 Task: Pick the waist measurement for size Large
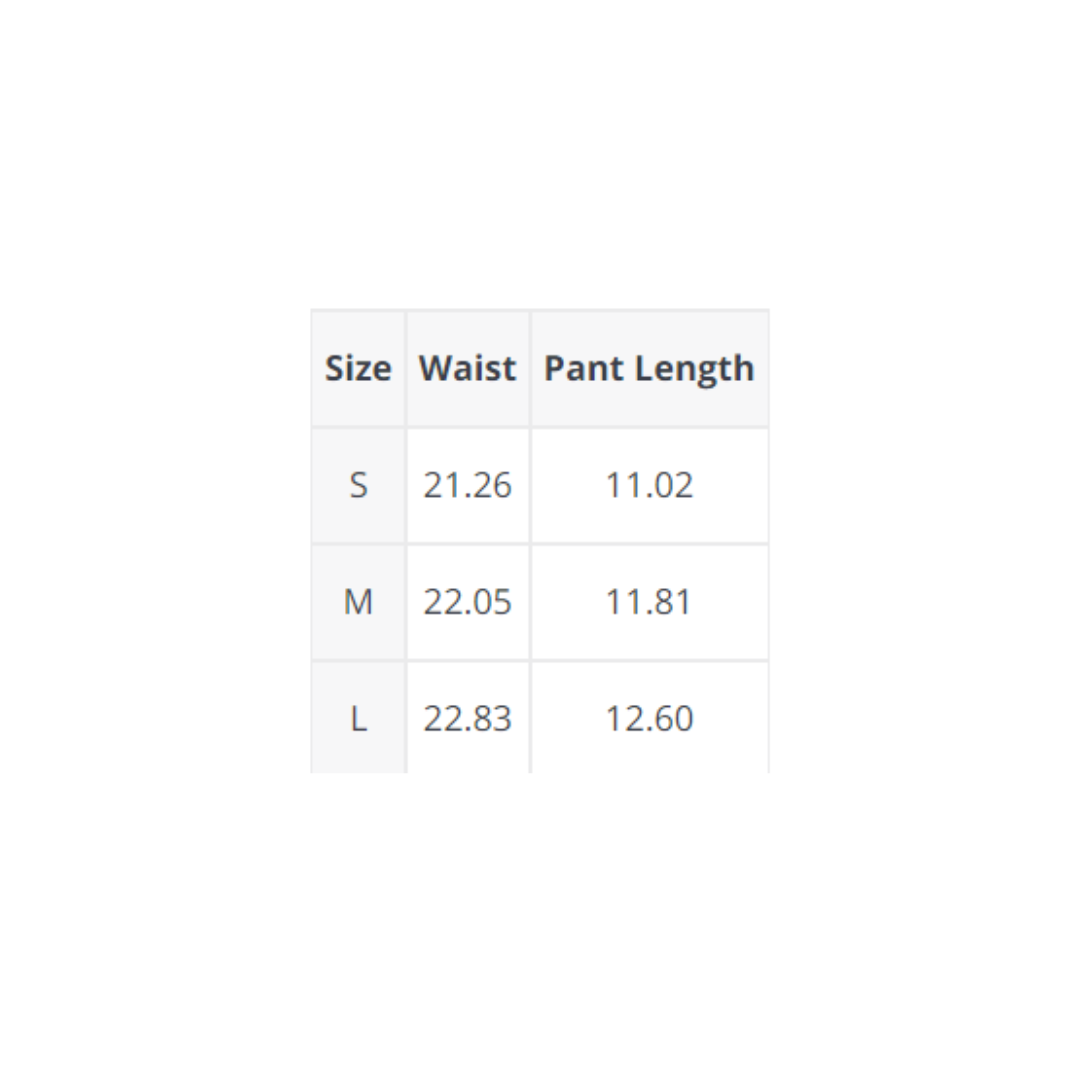click(x=467, y=719)
